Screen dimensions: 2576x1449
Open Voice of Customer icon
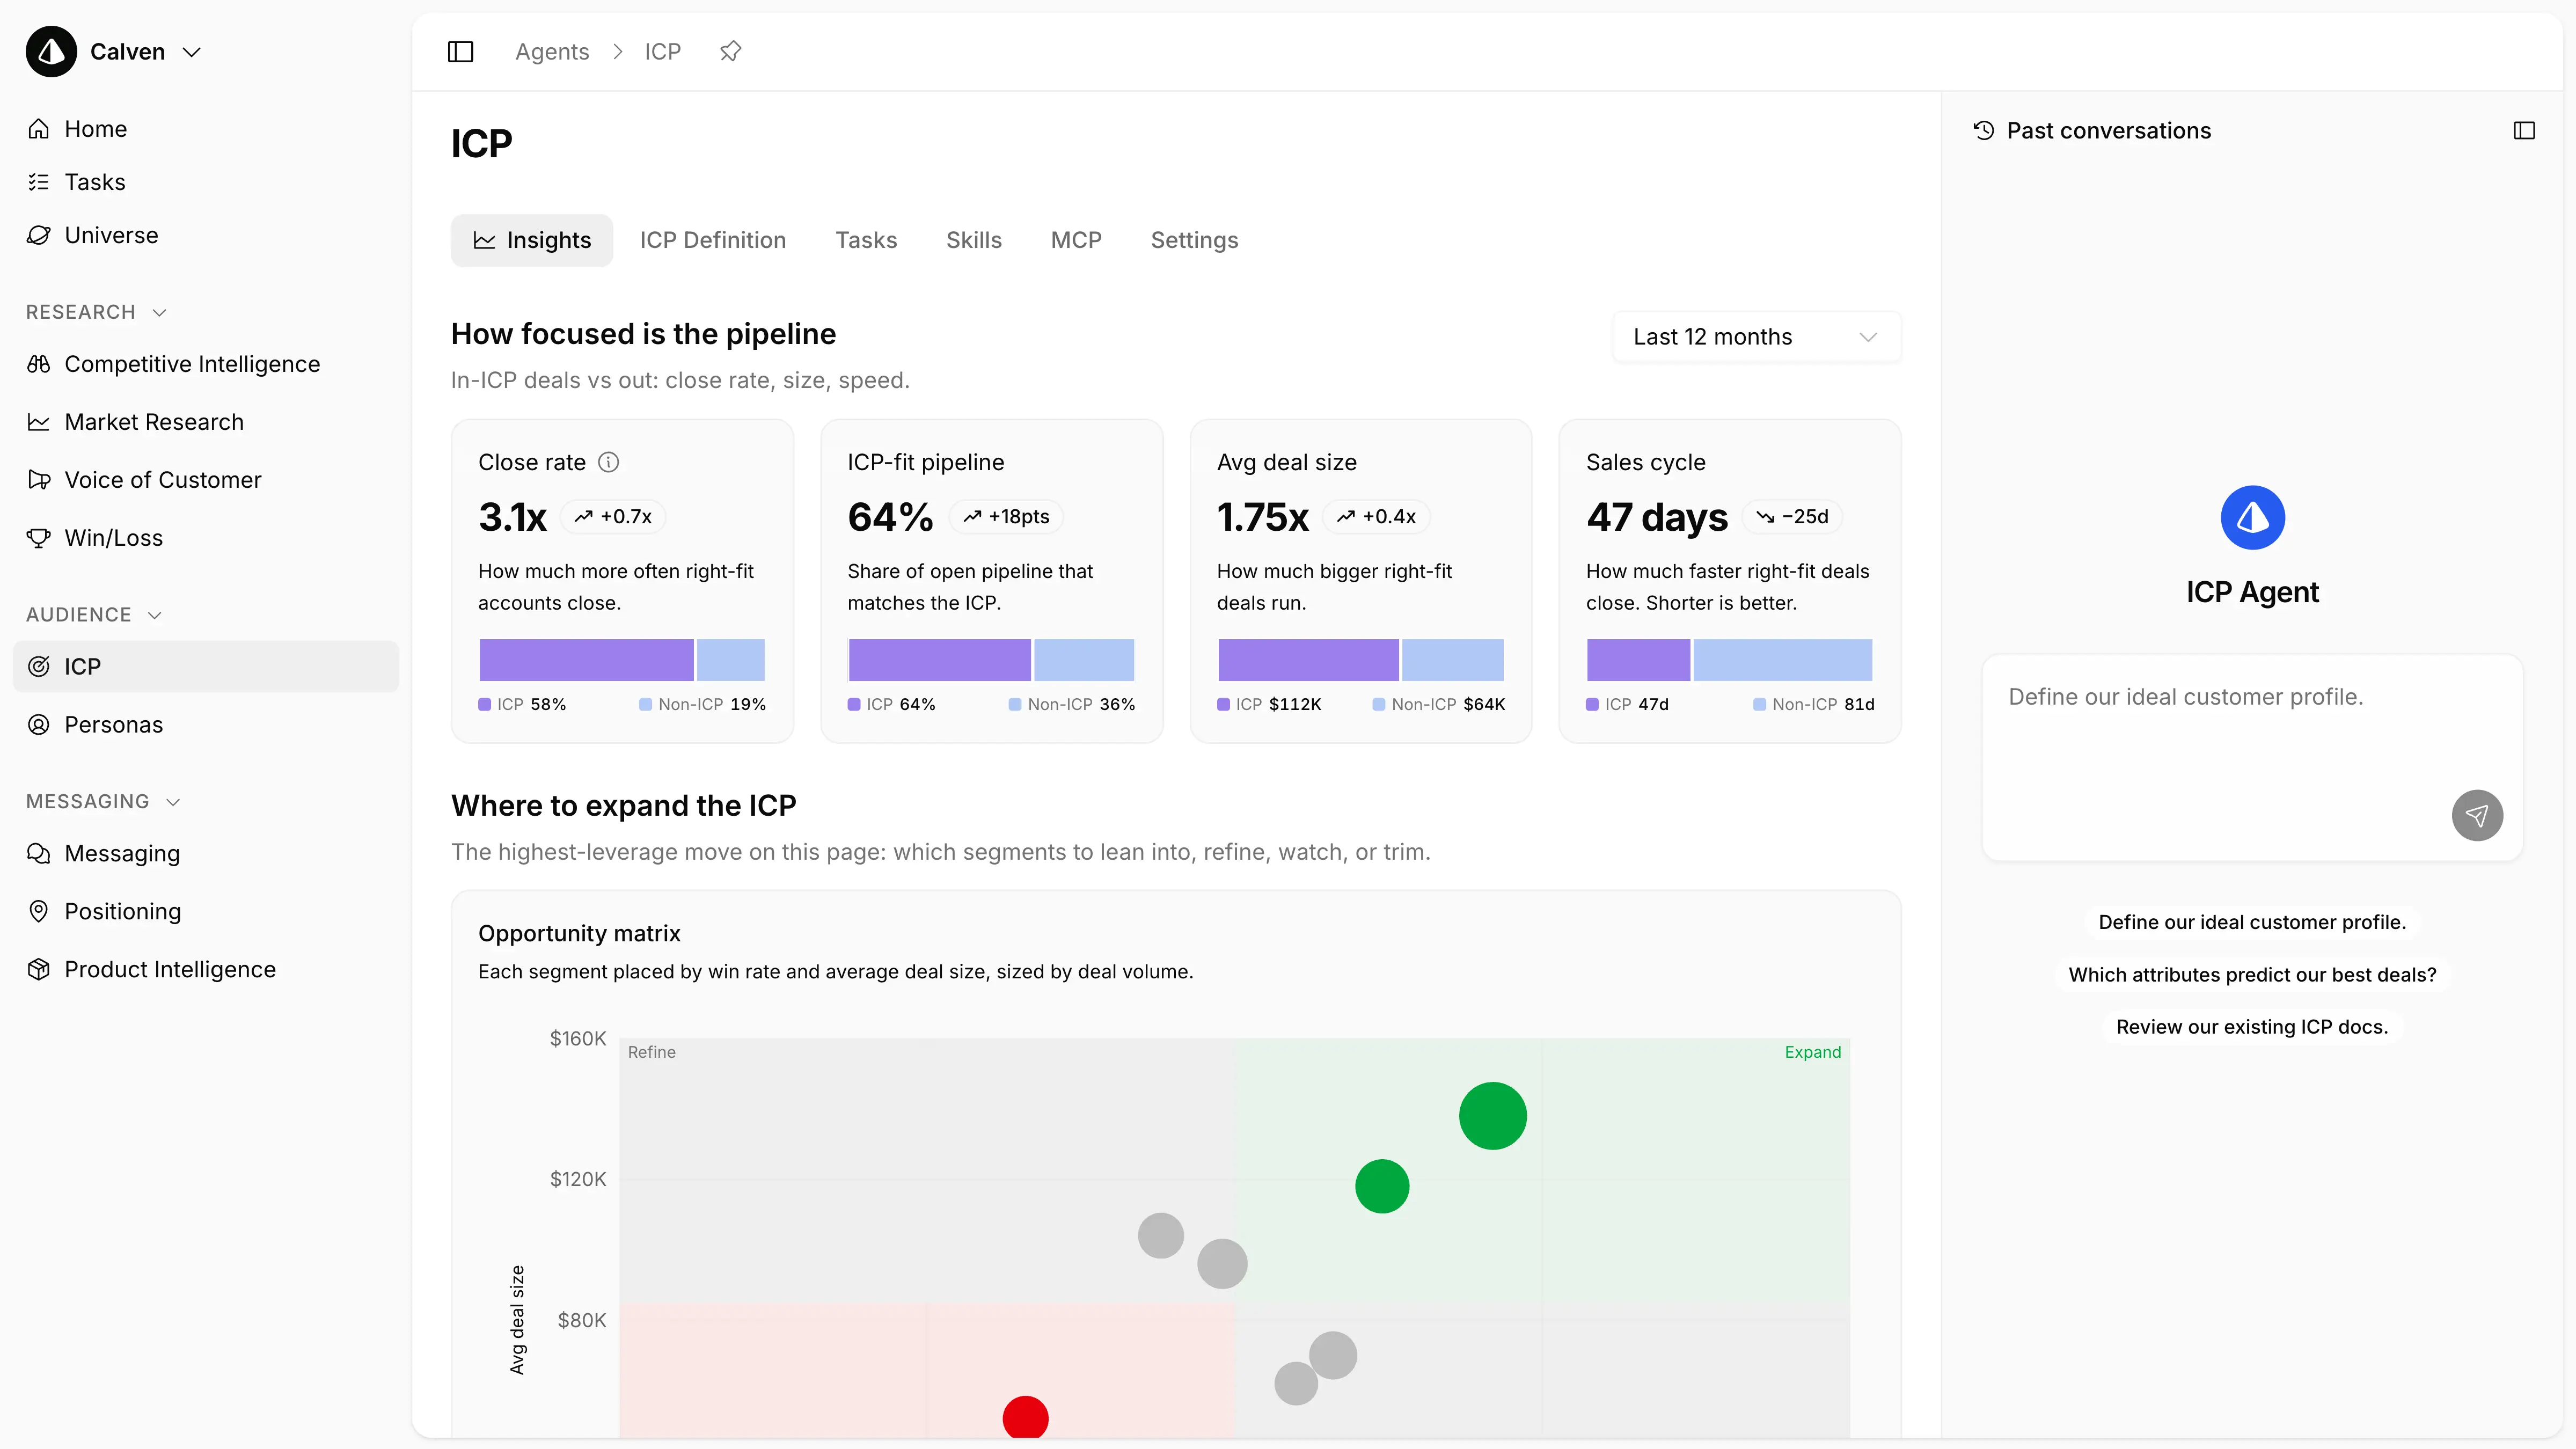(x=39, y=480)
